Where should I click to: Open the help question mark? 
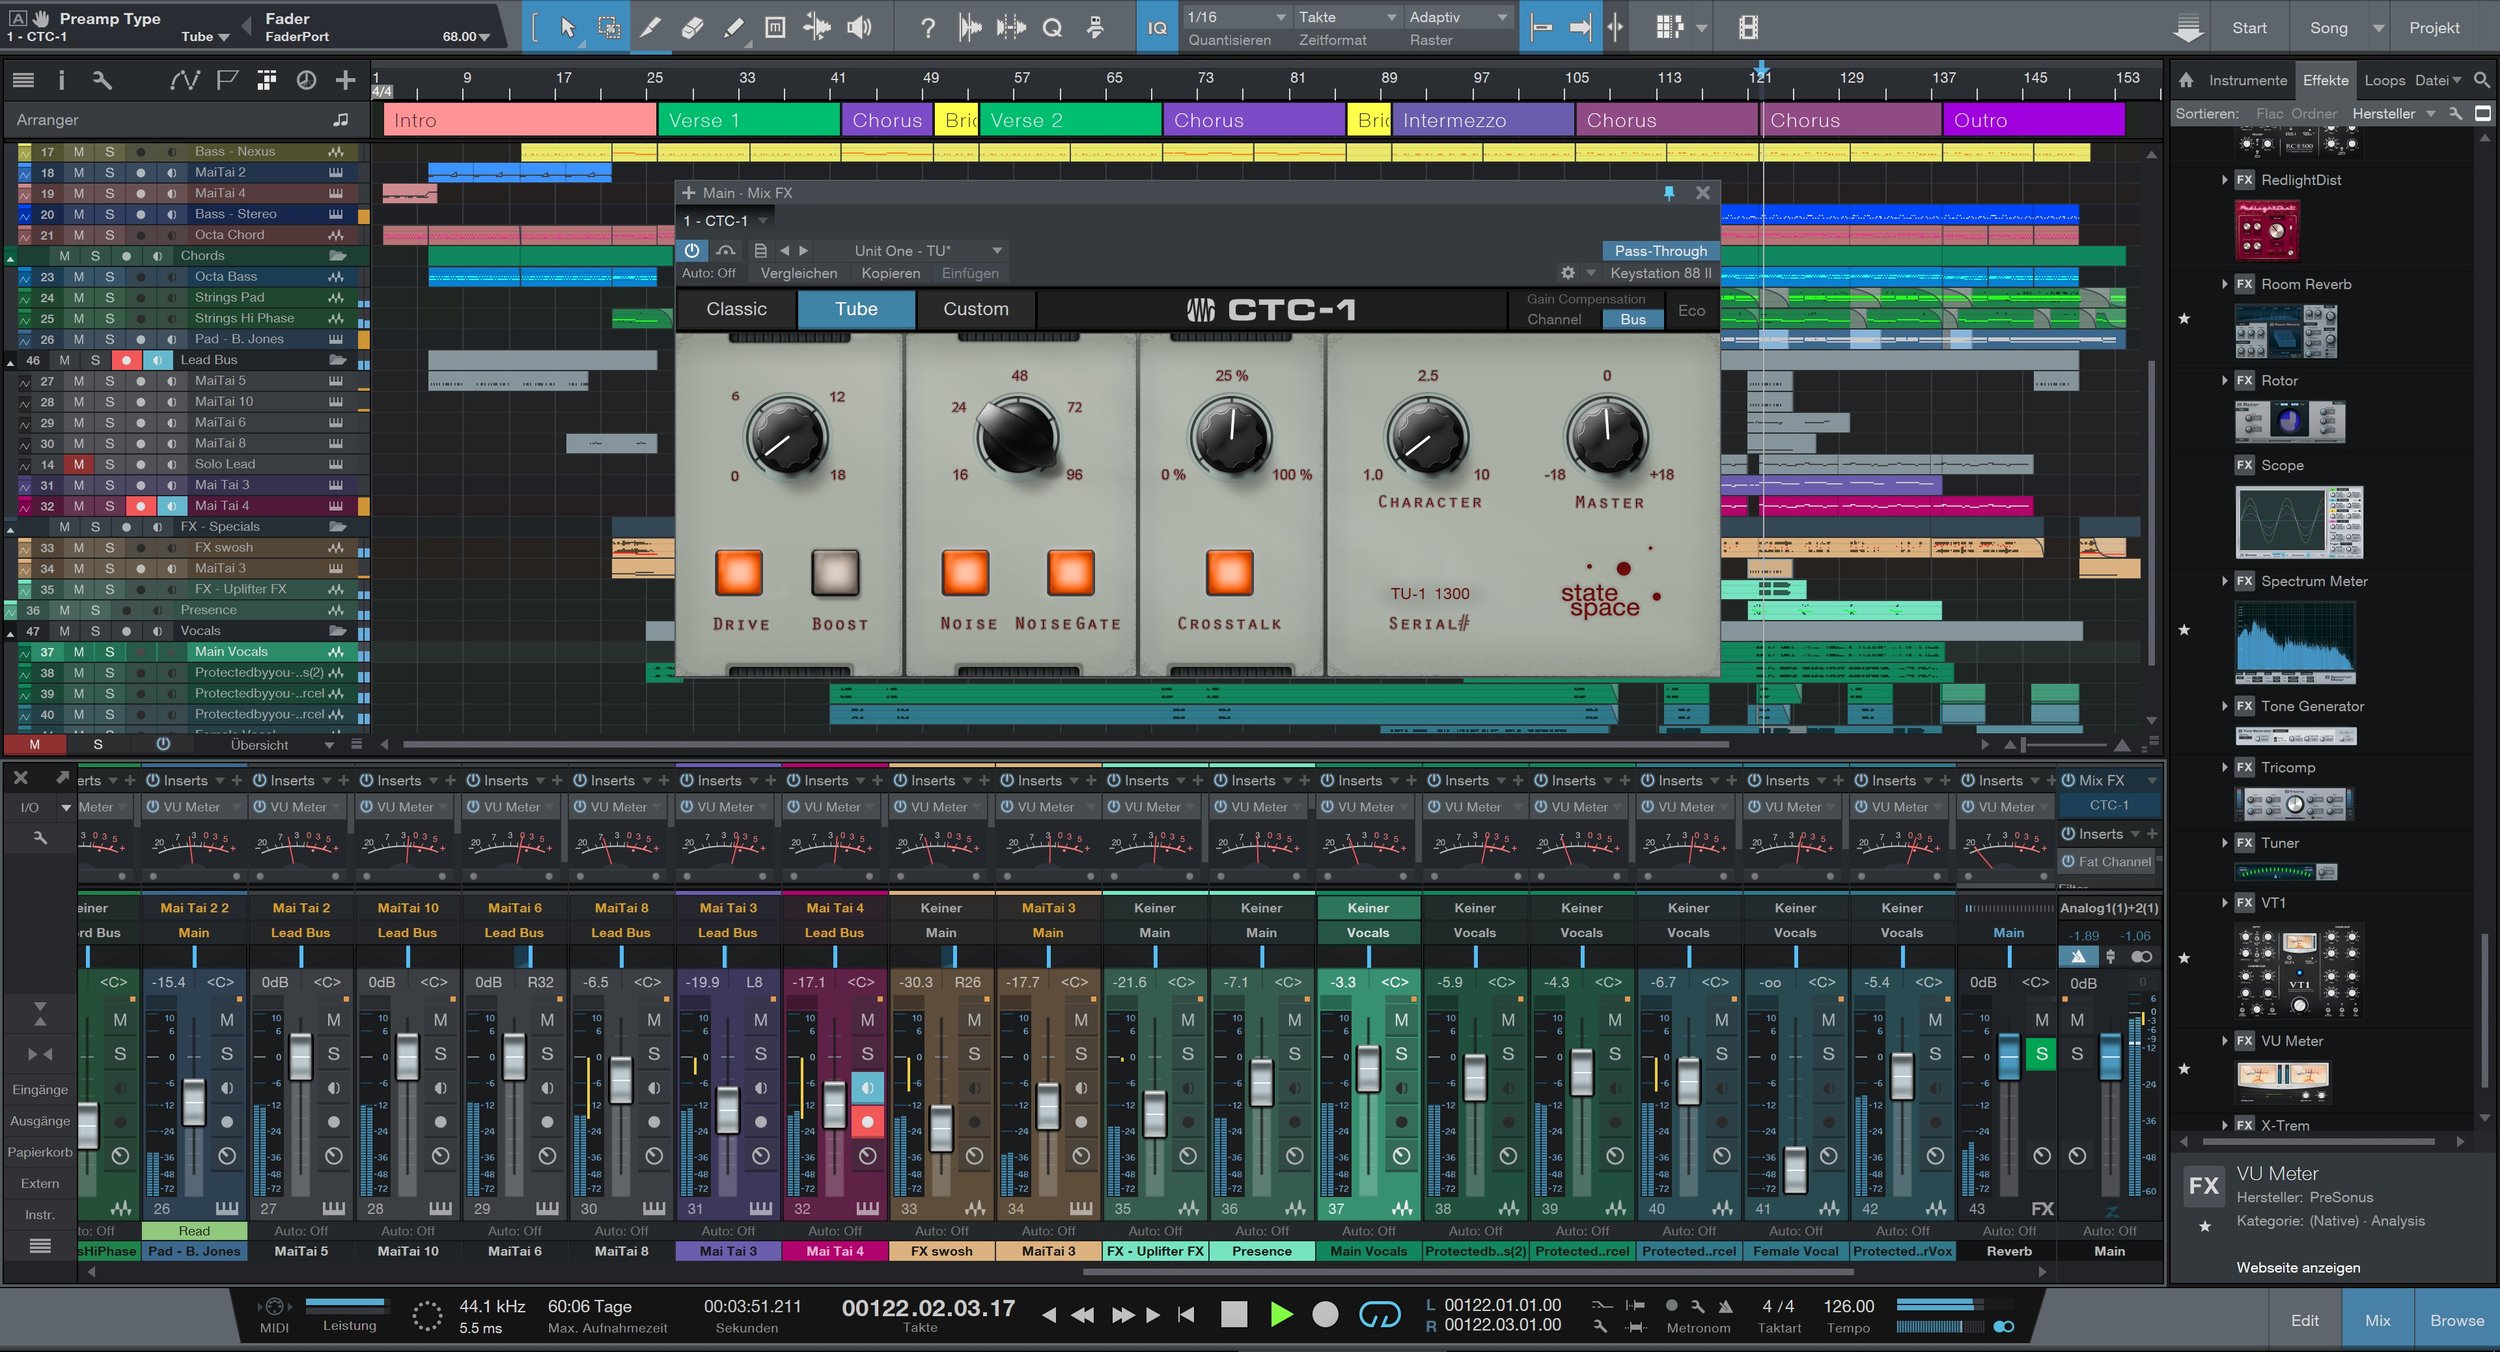928,27
